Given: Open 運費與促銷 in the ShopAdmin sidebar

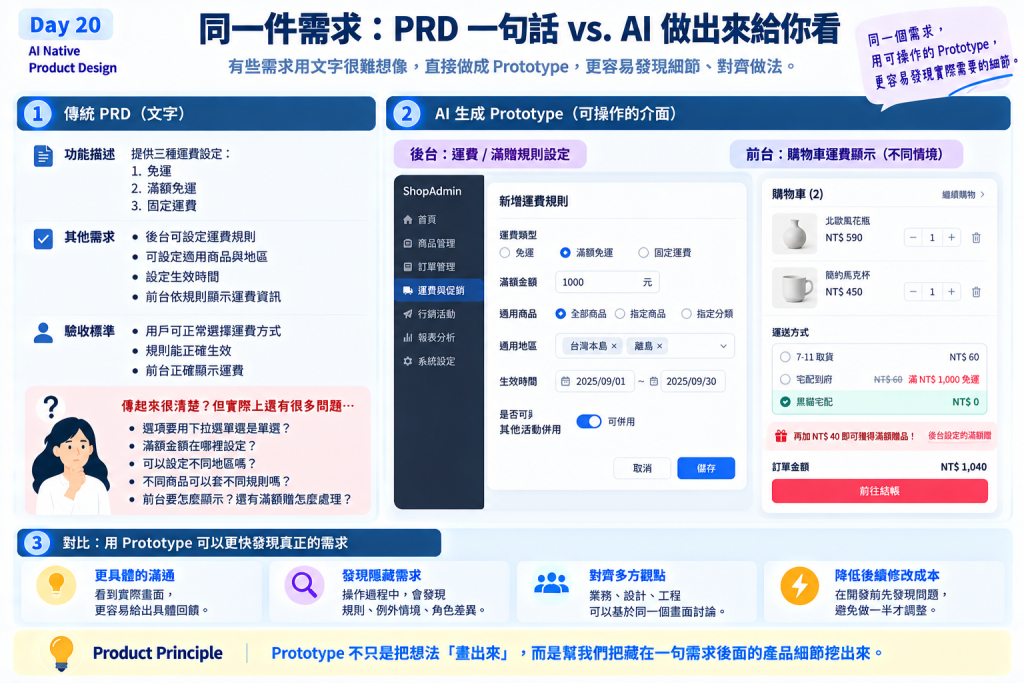Looking at the screenshot, I should (x=439, y=290).
